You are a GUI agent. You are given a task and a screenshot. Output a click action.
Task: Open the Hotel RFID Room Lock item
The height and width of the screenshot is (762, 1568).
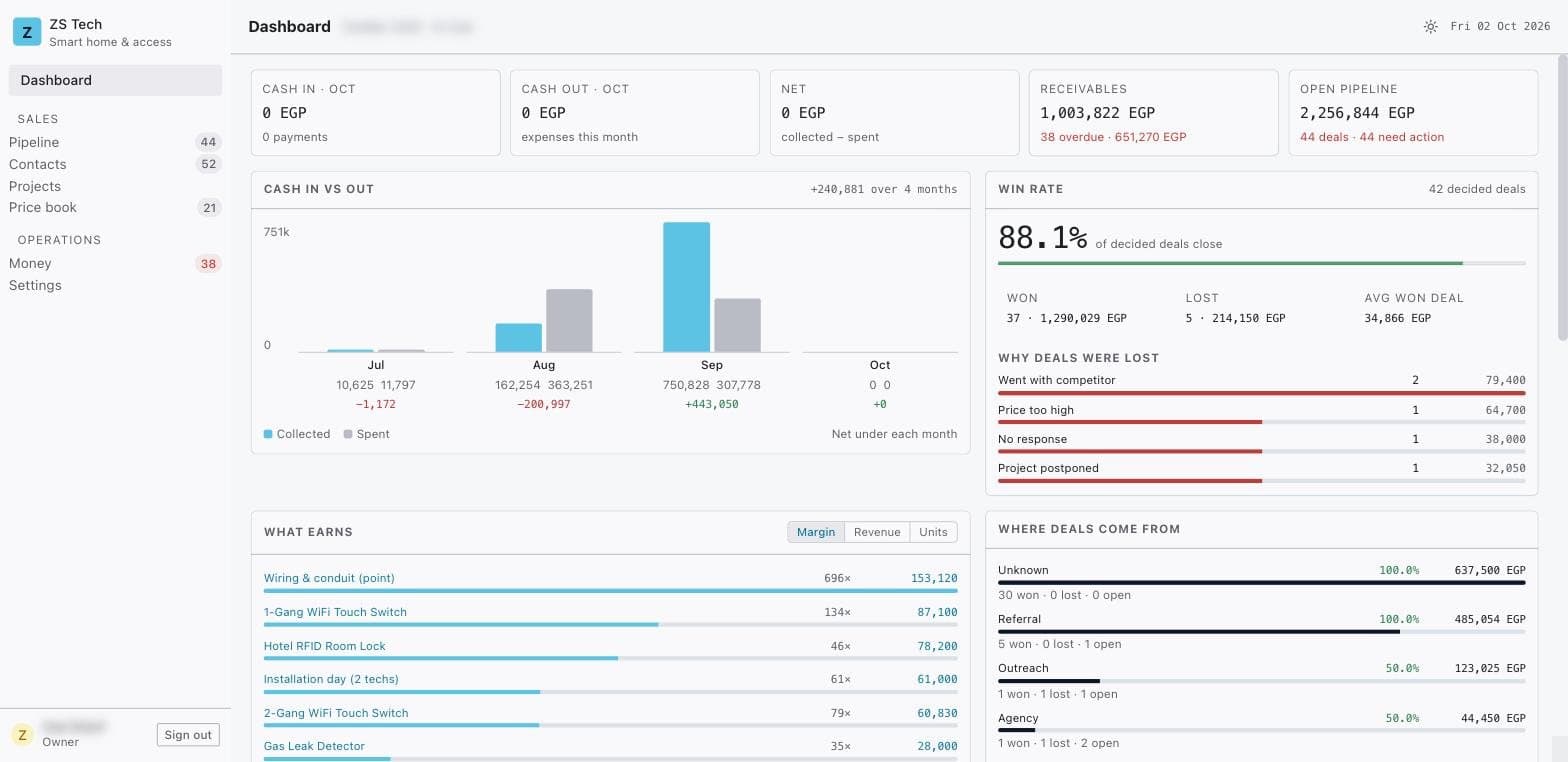click(x=324, y=646)
